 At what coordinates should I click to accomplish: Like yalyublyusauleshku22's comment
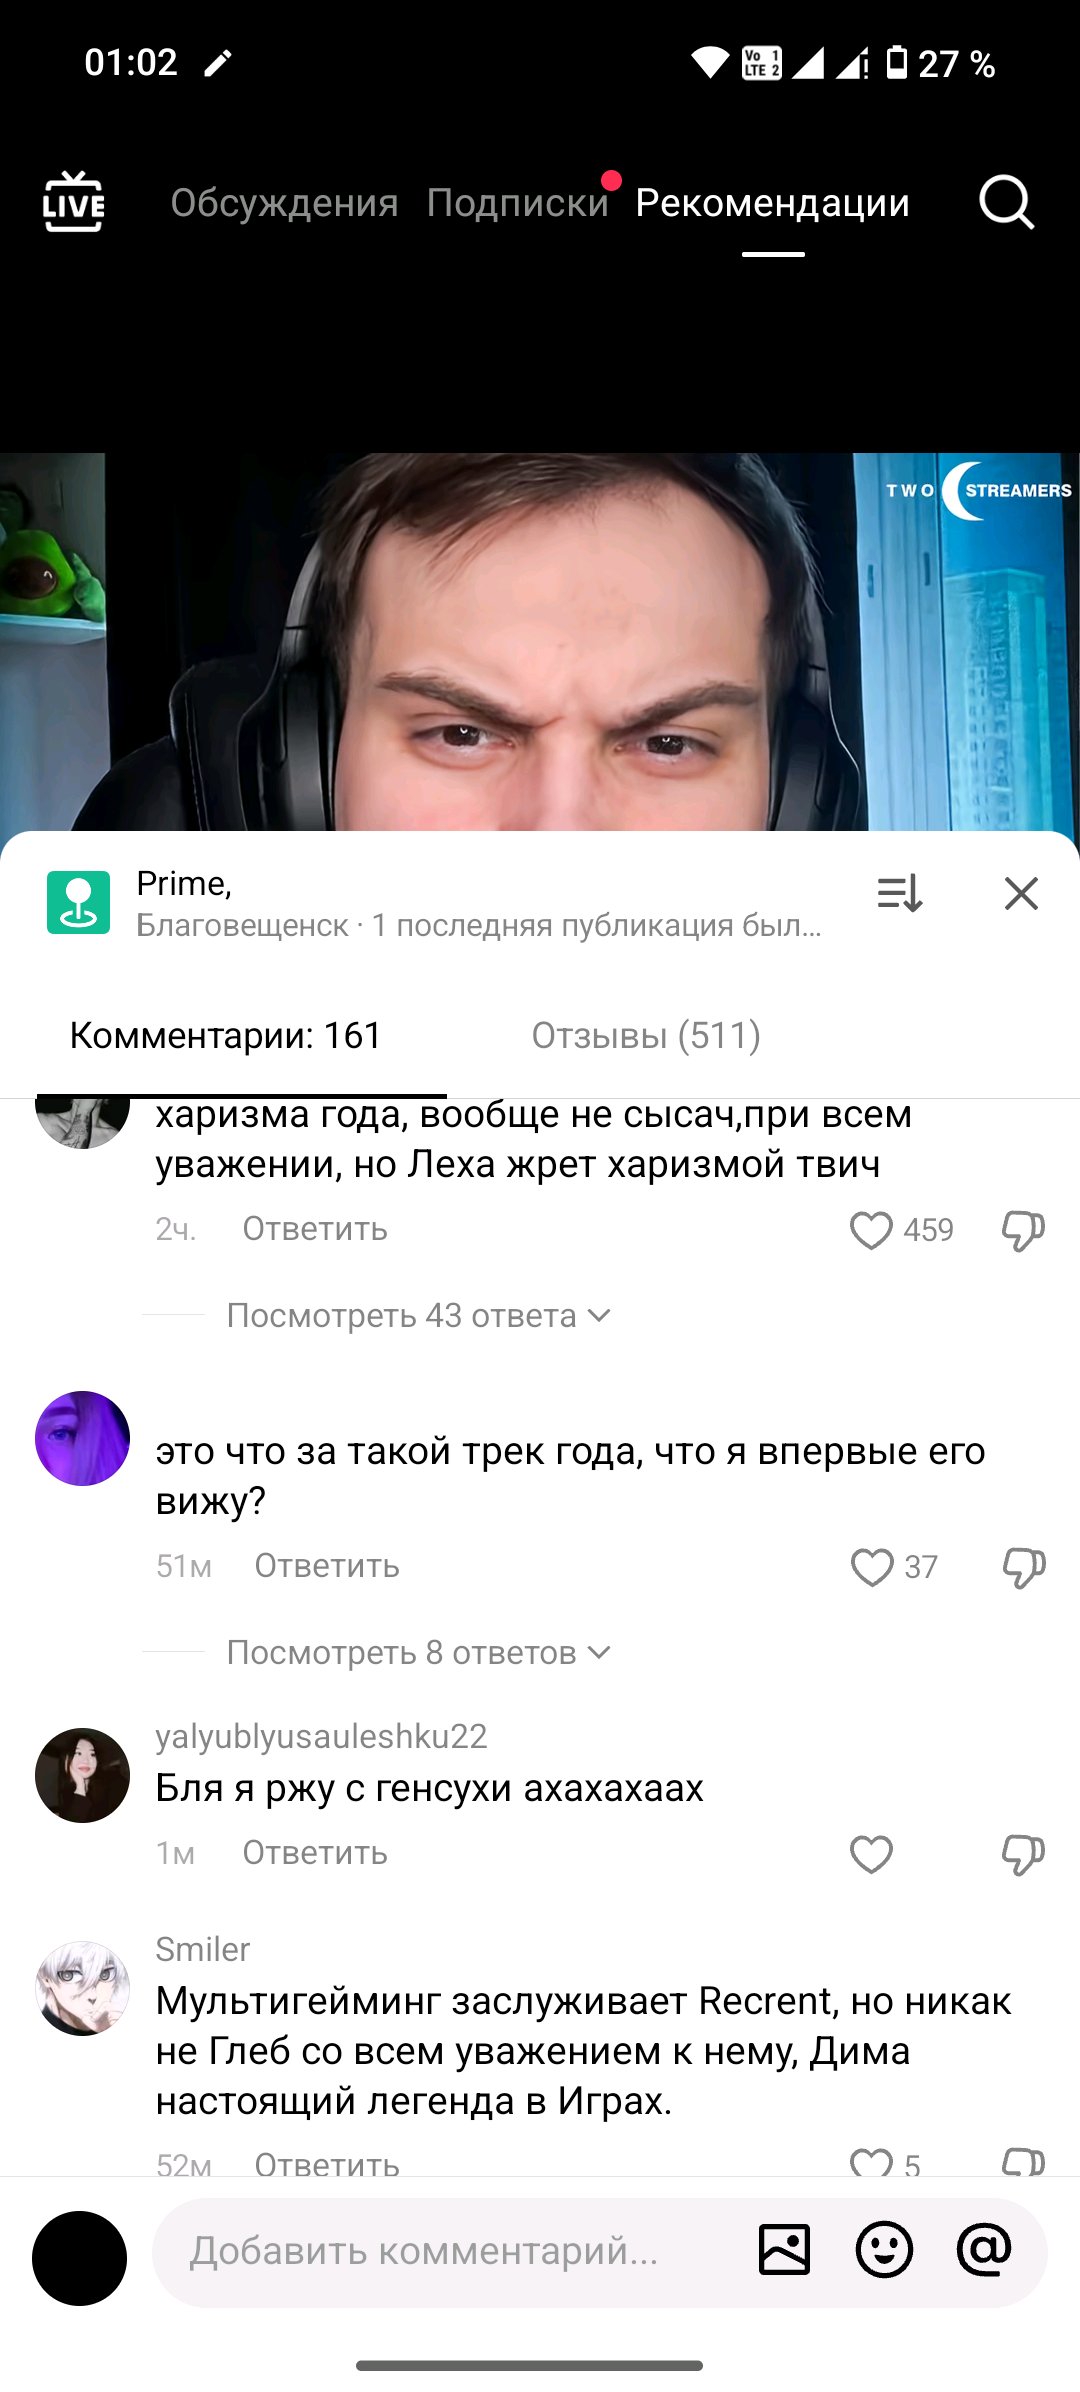[x=871, y=1854]
